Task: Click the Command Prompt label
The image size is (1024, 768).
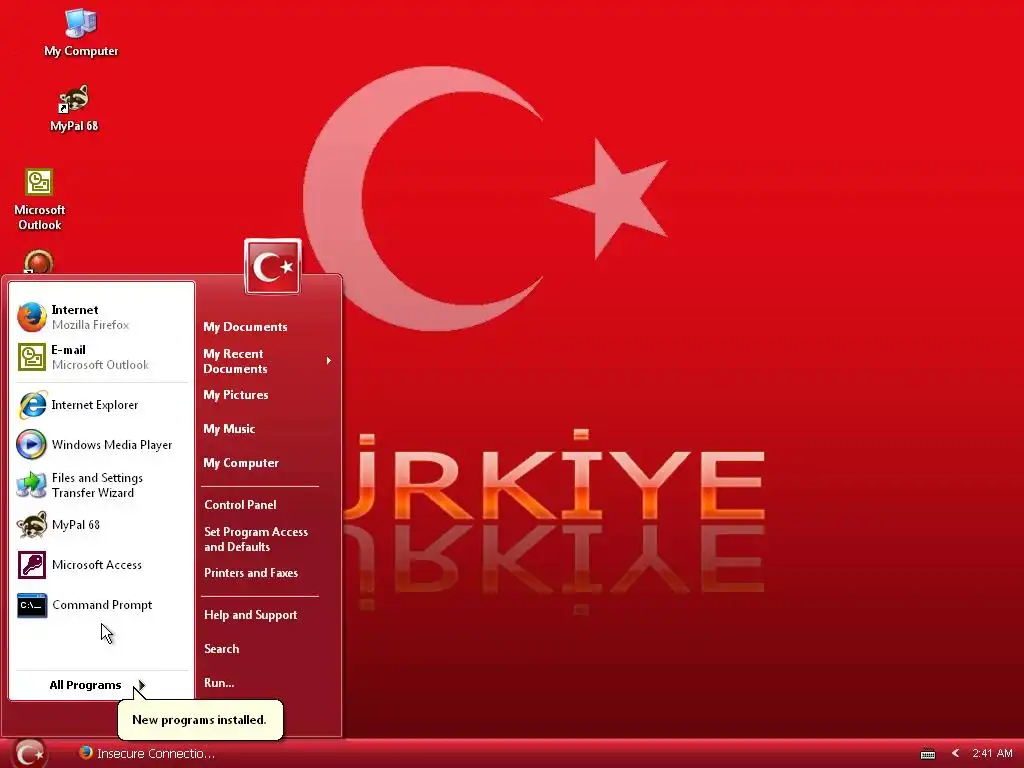Action: point(102,605)
